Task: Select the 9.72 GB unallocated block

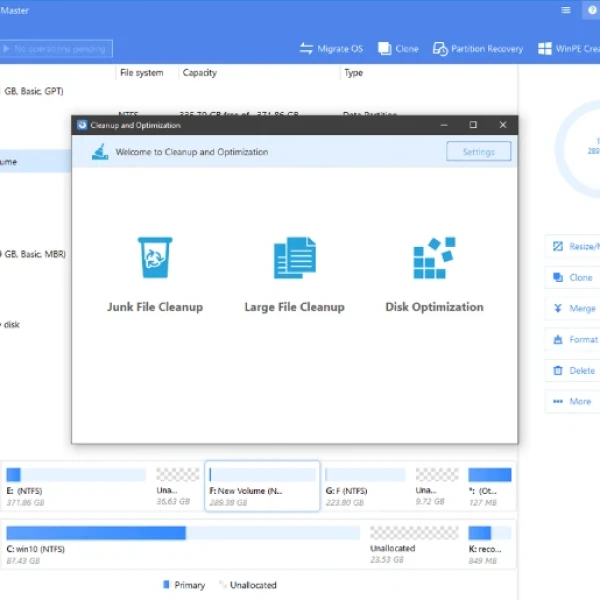Action: [x=437, y=486]
